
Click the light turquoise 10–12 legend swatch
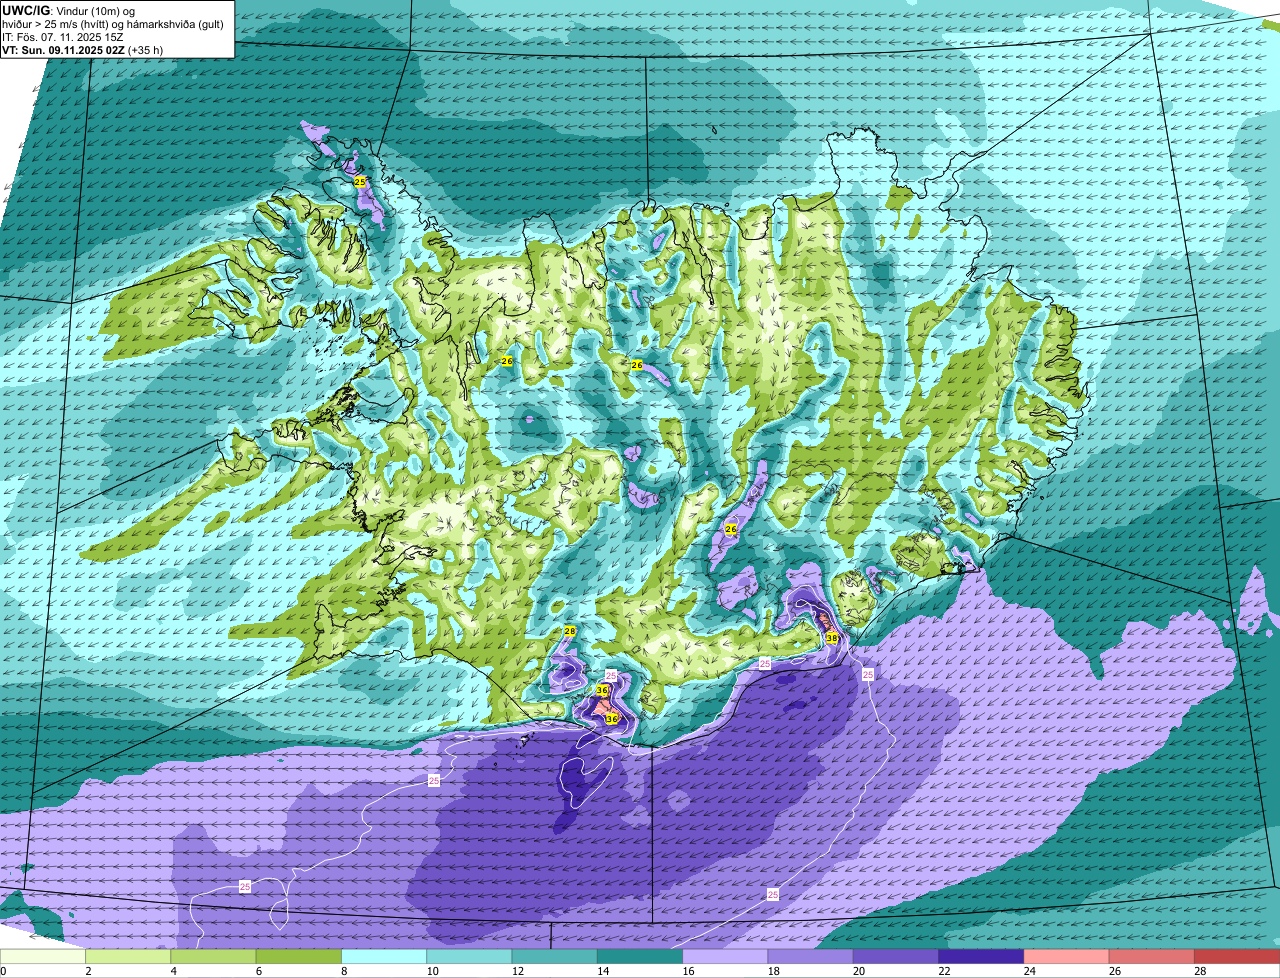click(x=469, y=957)
